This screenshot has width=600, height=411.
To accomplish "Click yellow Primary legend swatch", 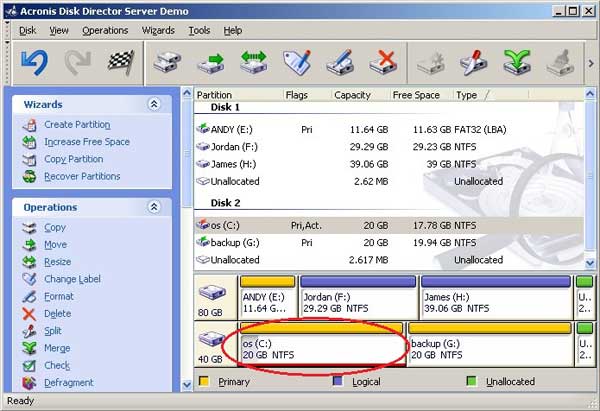I will (204, 381).
